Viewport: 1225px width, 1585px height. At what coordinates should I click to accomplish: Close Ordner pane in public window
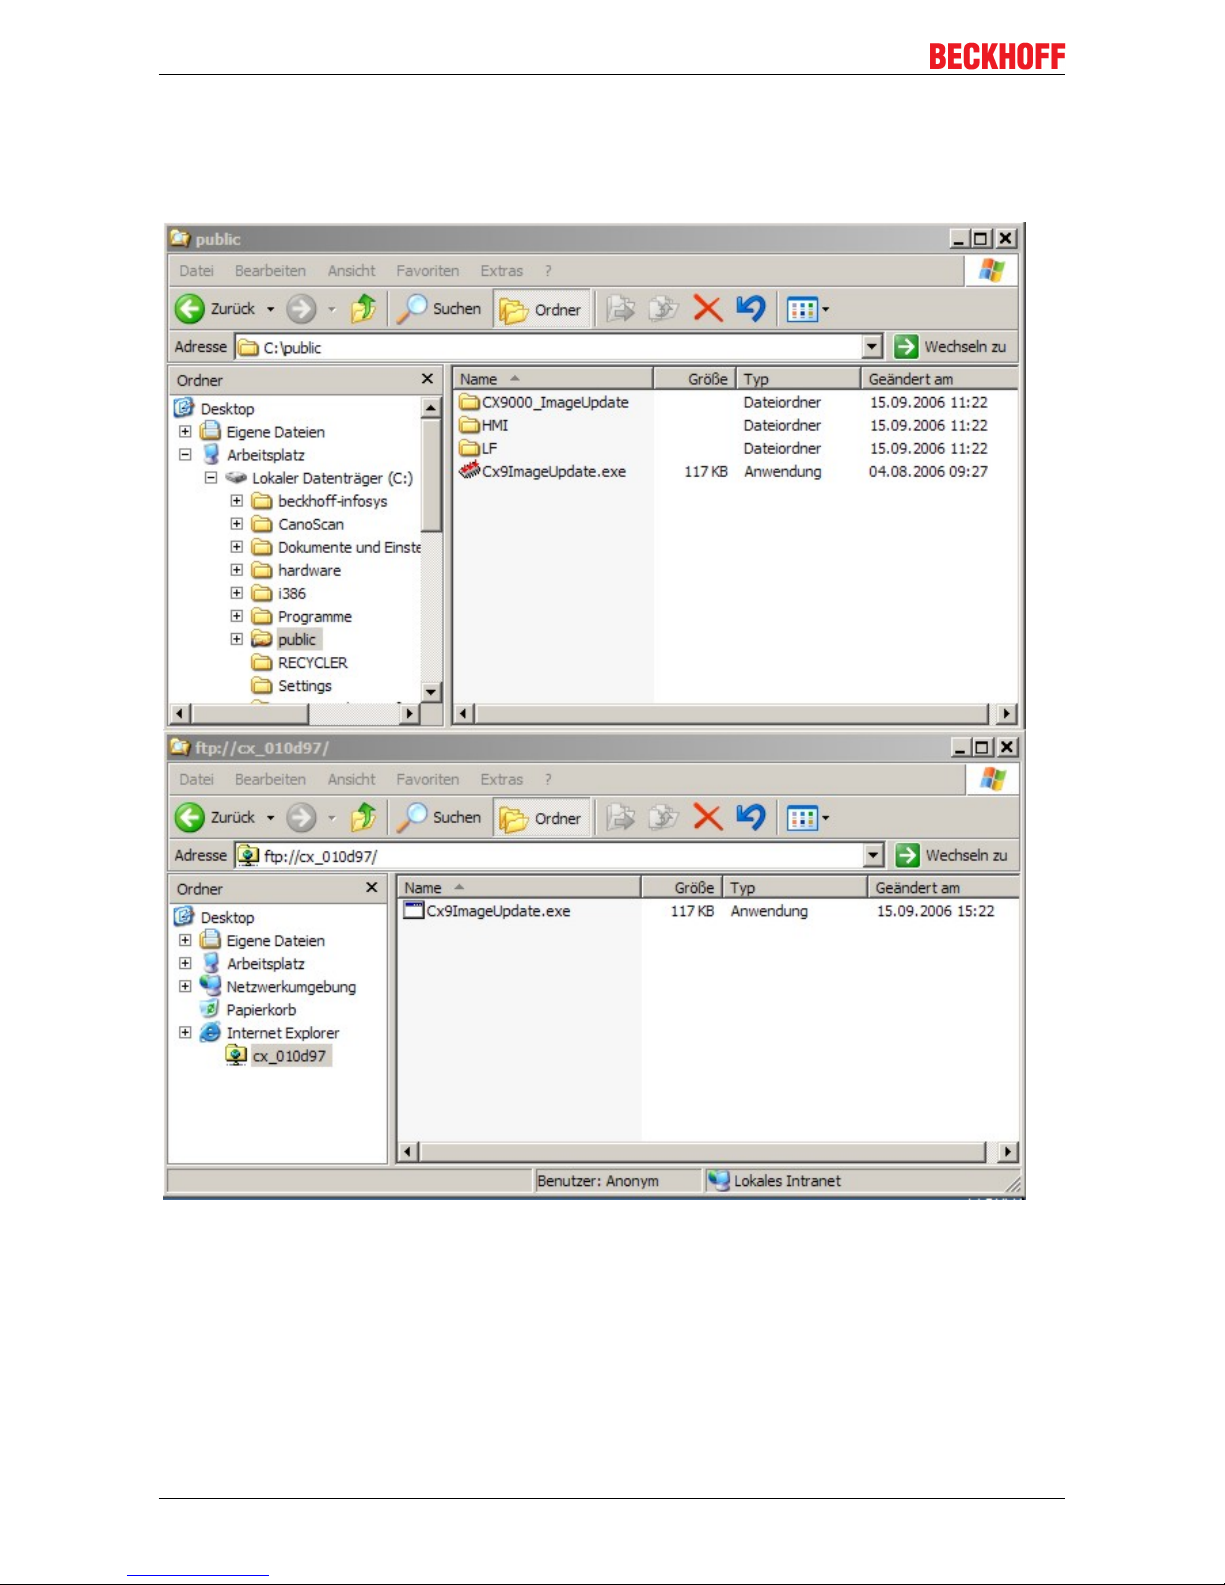coord(428,379)
